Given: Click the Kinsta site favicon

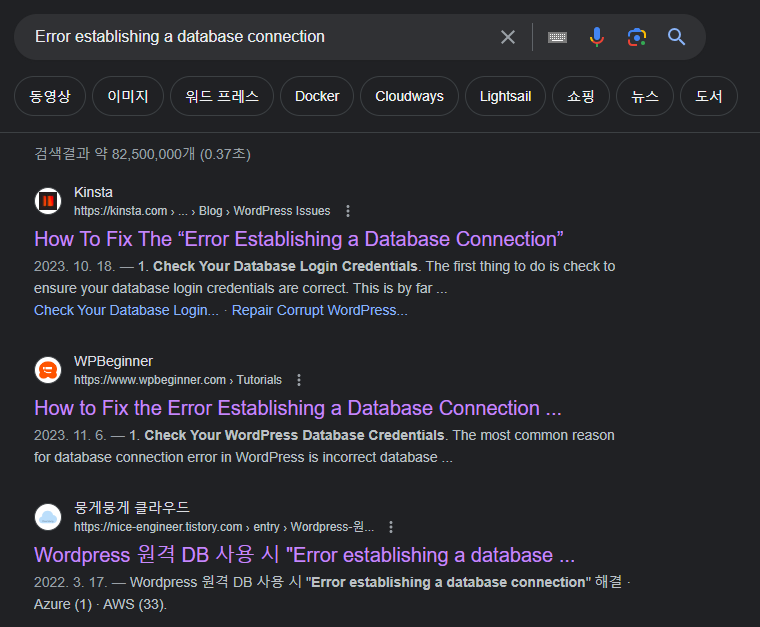Looking at the screenshot, I should coord(48,201).
